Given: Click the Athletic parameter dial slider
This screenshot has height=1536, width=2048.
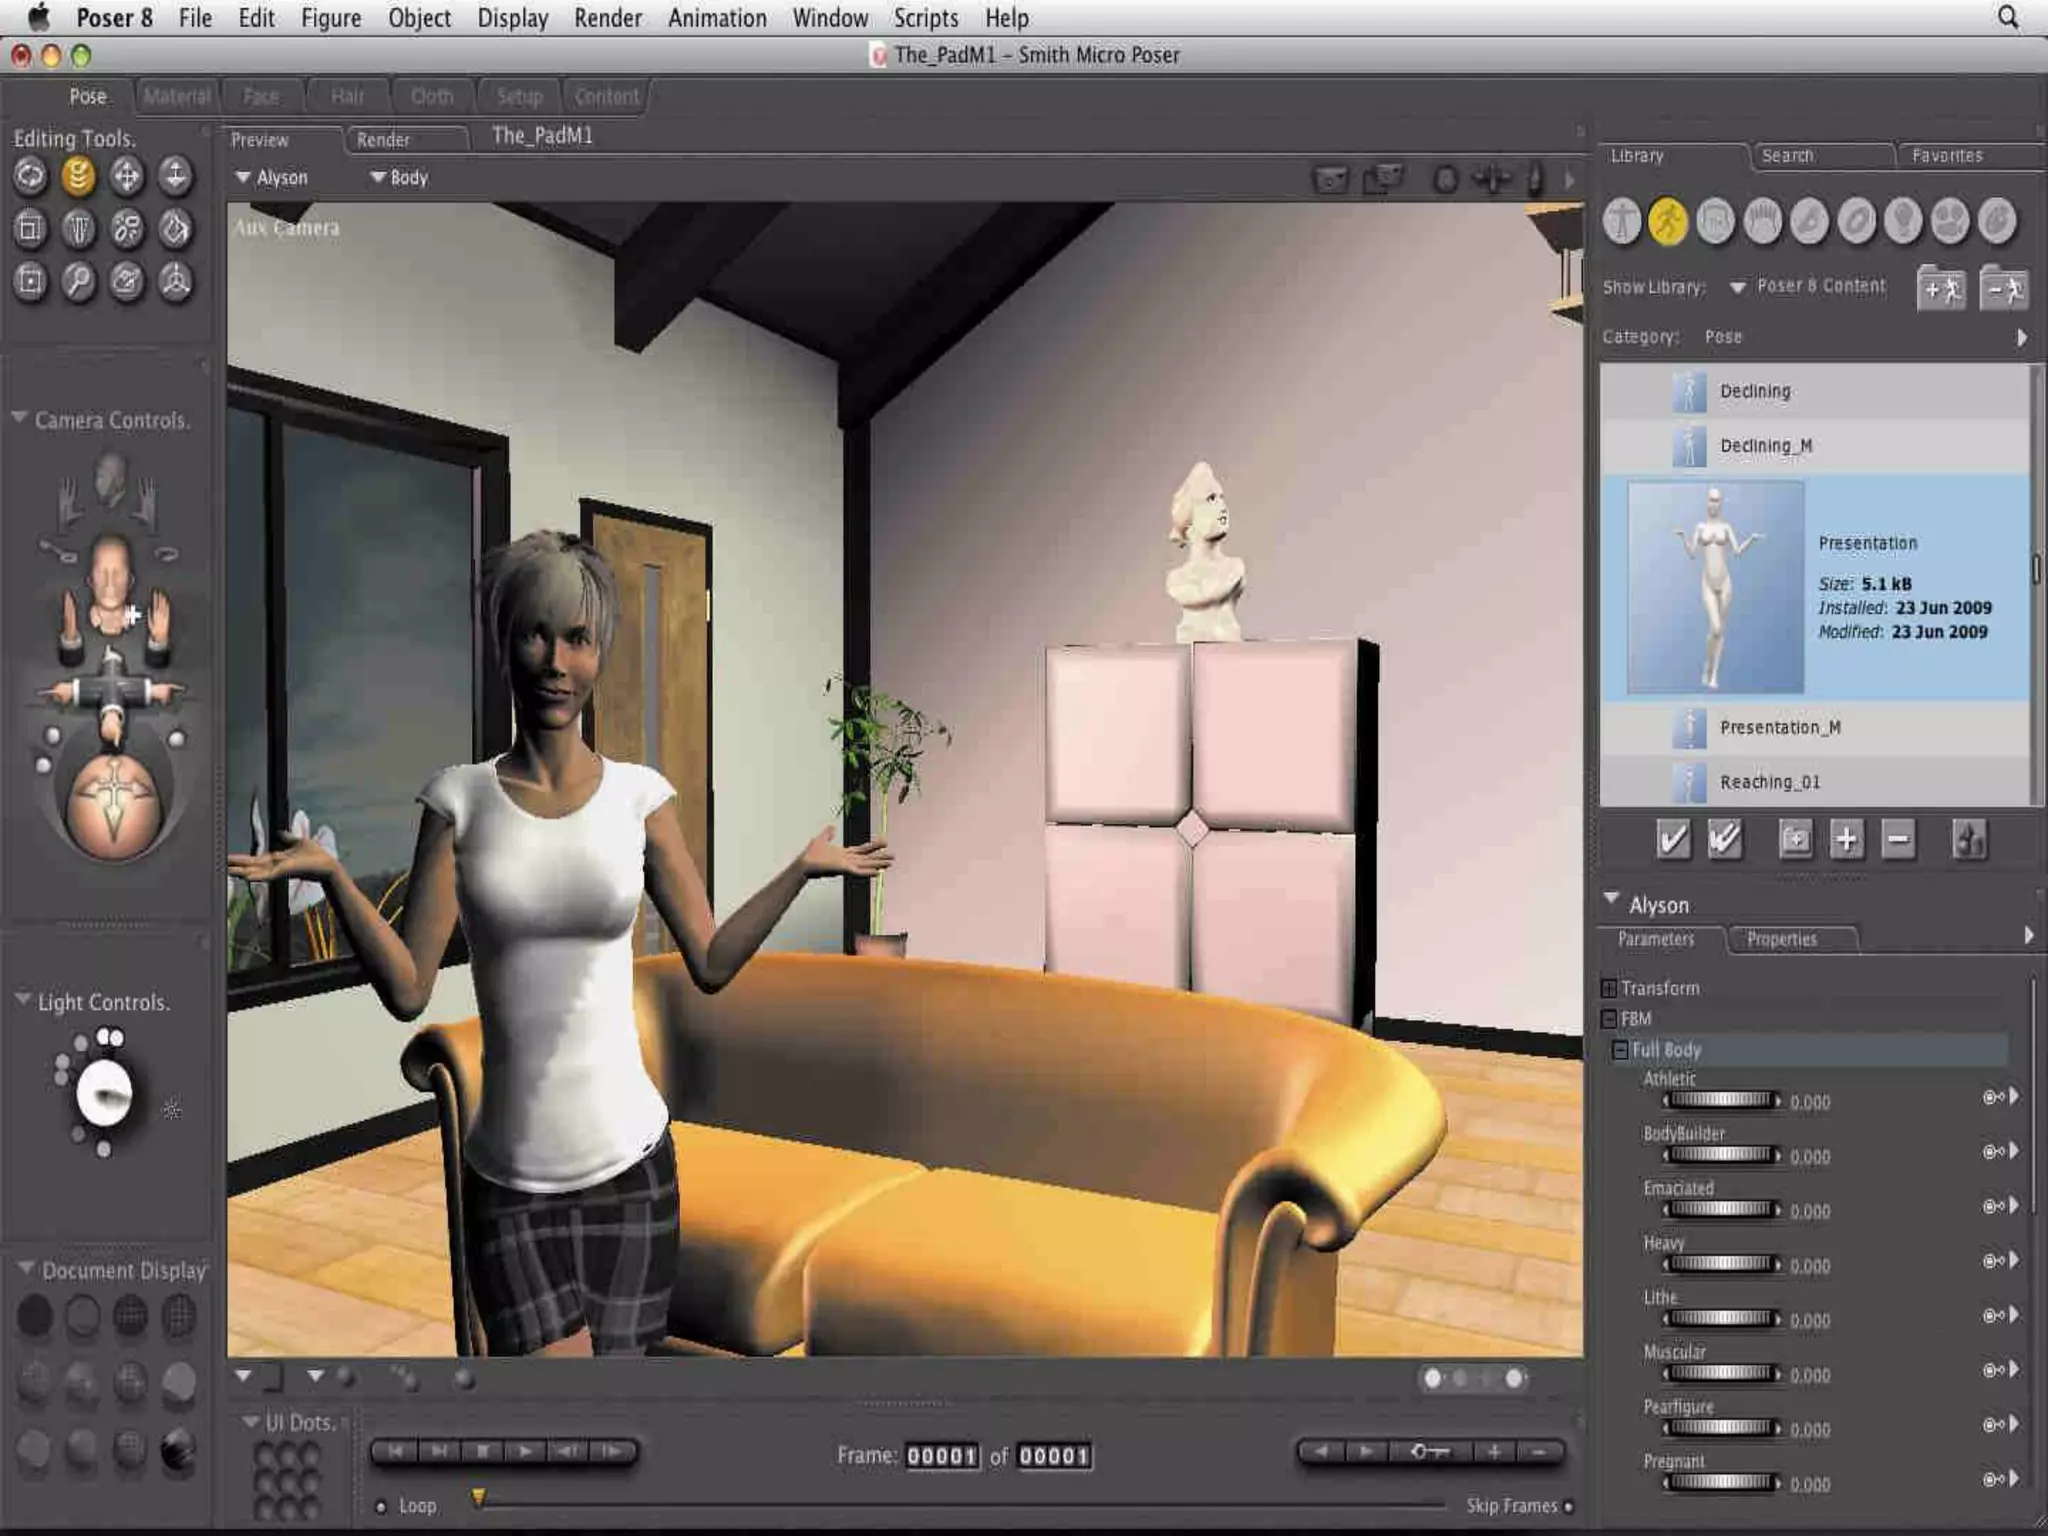Looking at the screenshot, I should click(x=1720, y=1100).
